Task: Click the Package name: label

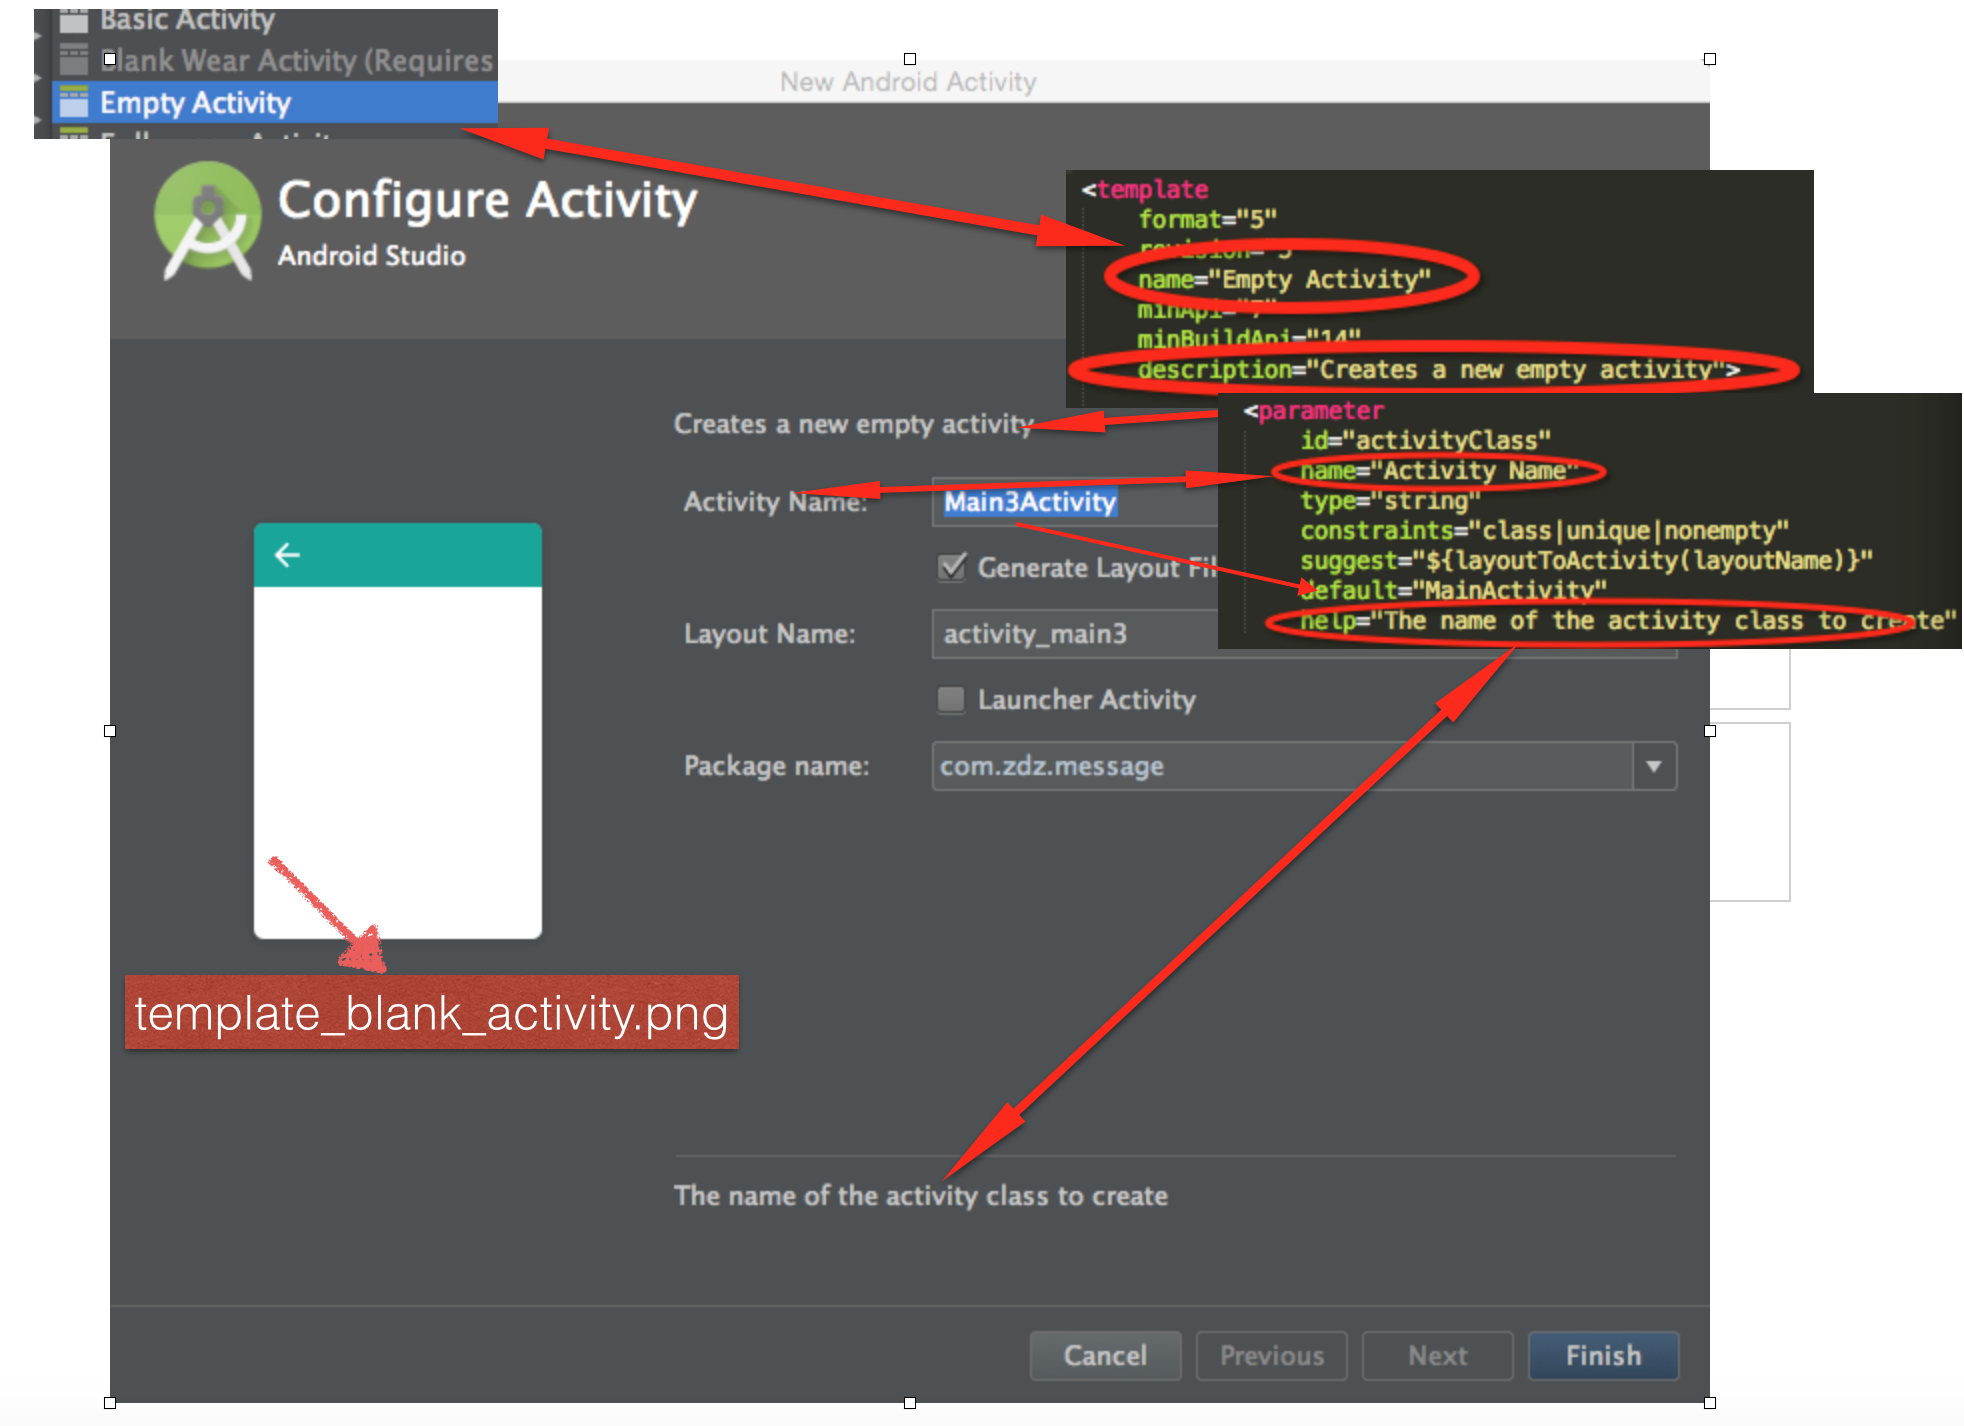Action: pyautogui.click(x=777, y=766)
